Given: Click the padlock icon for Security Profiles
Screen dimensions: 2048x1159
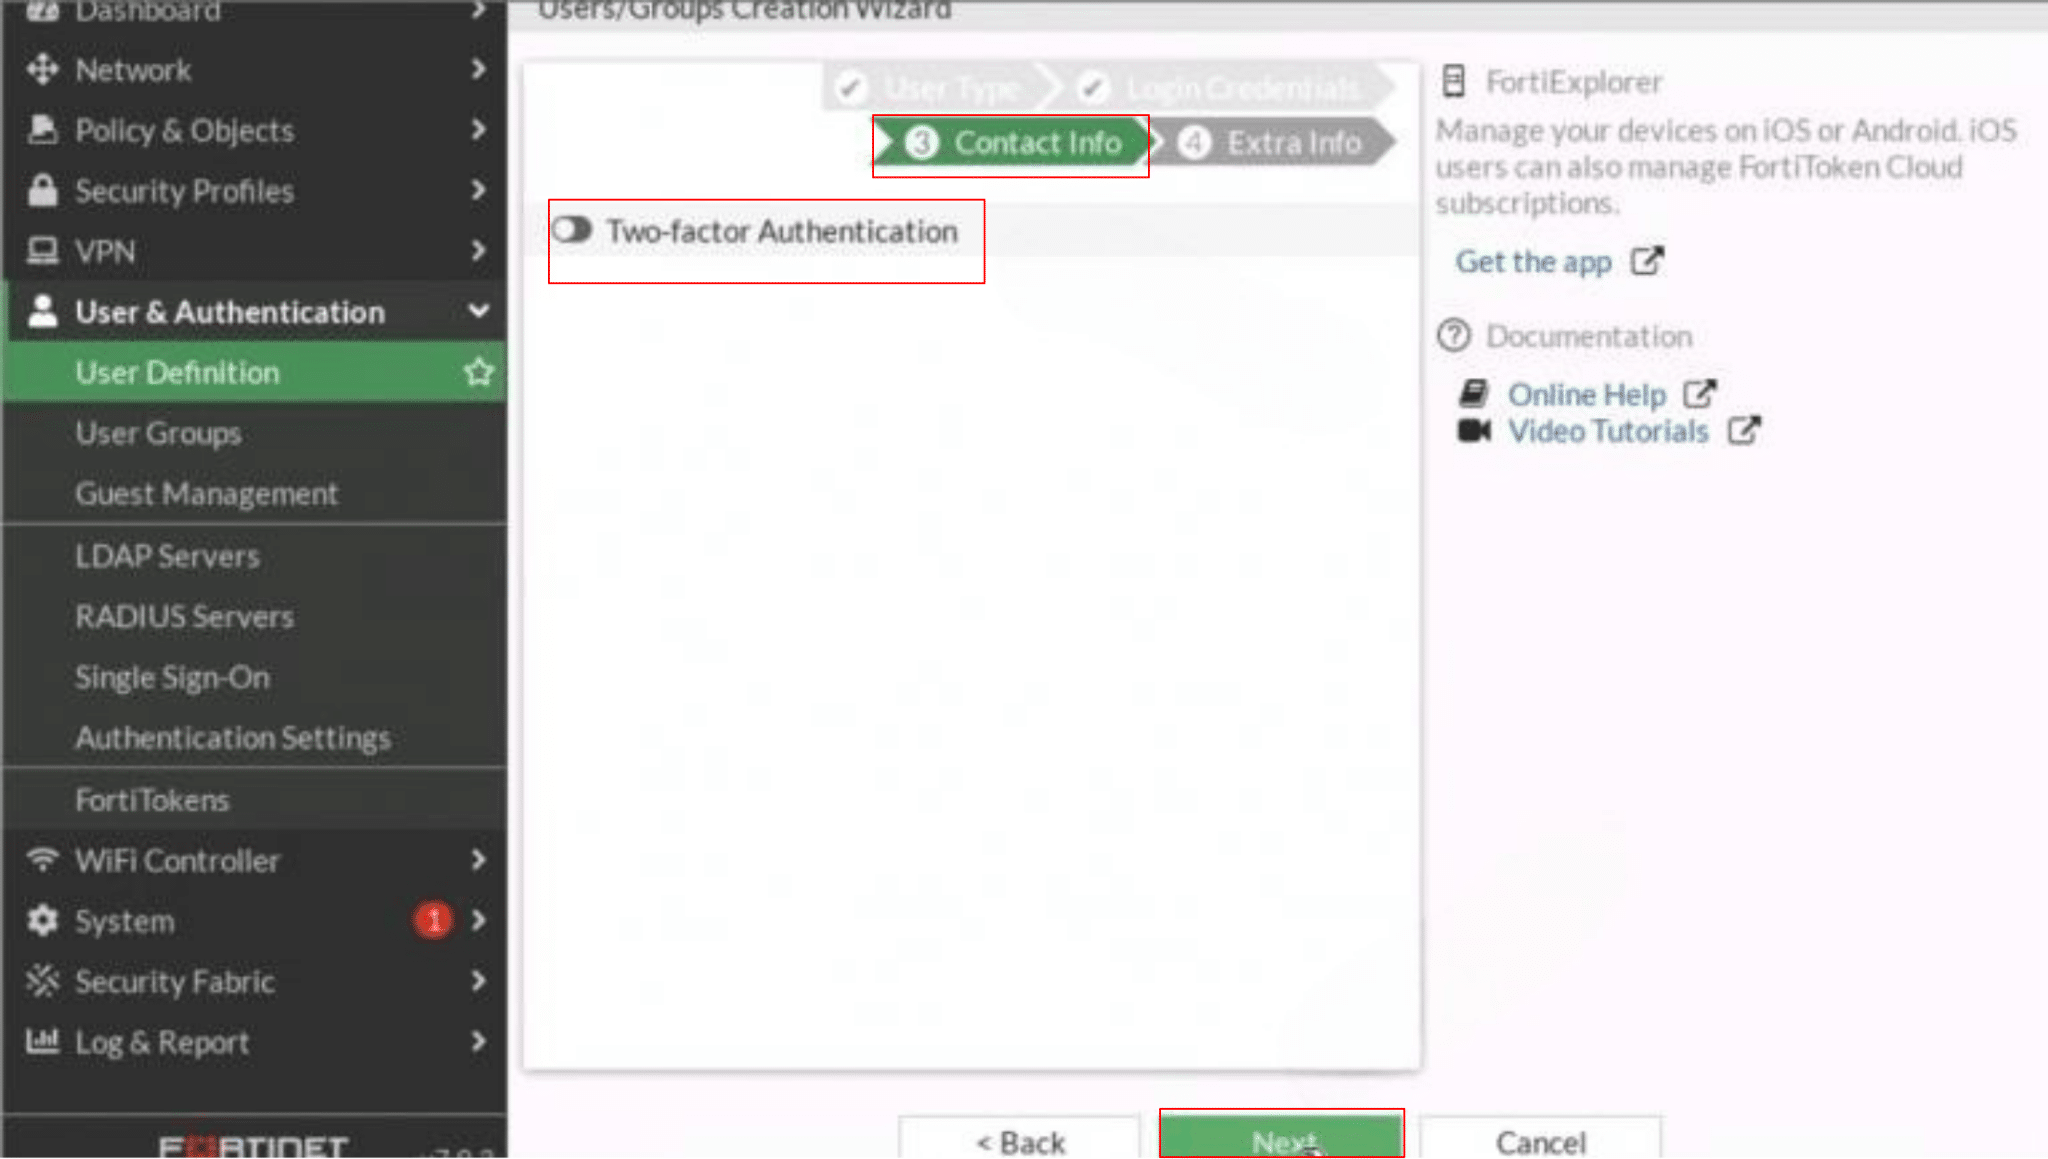Looking at the screenshot, I should 42,190.
